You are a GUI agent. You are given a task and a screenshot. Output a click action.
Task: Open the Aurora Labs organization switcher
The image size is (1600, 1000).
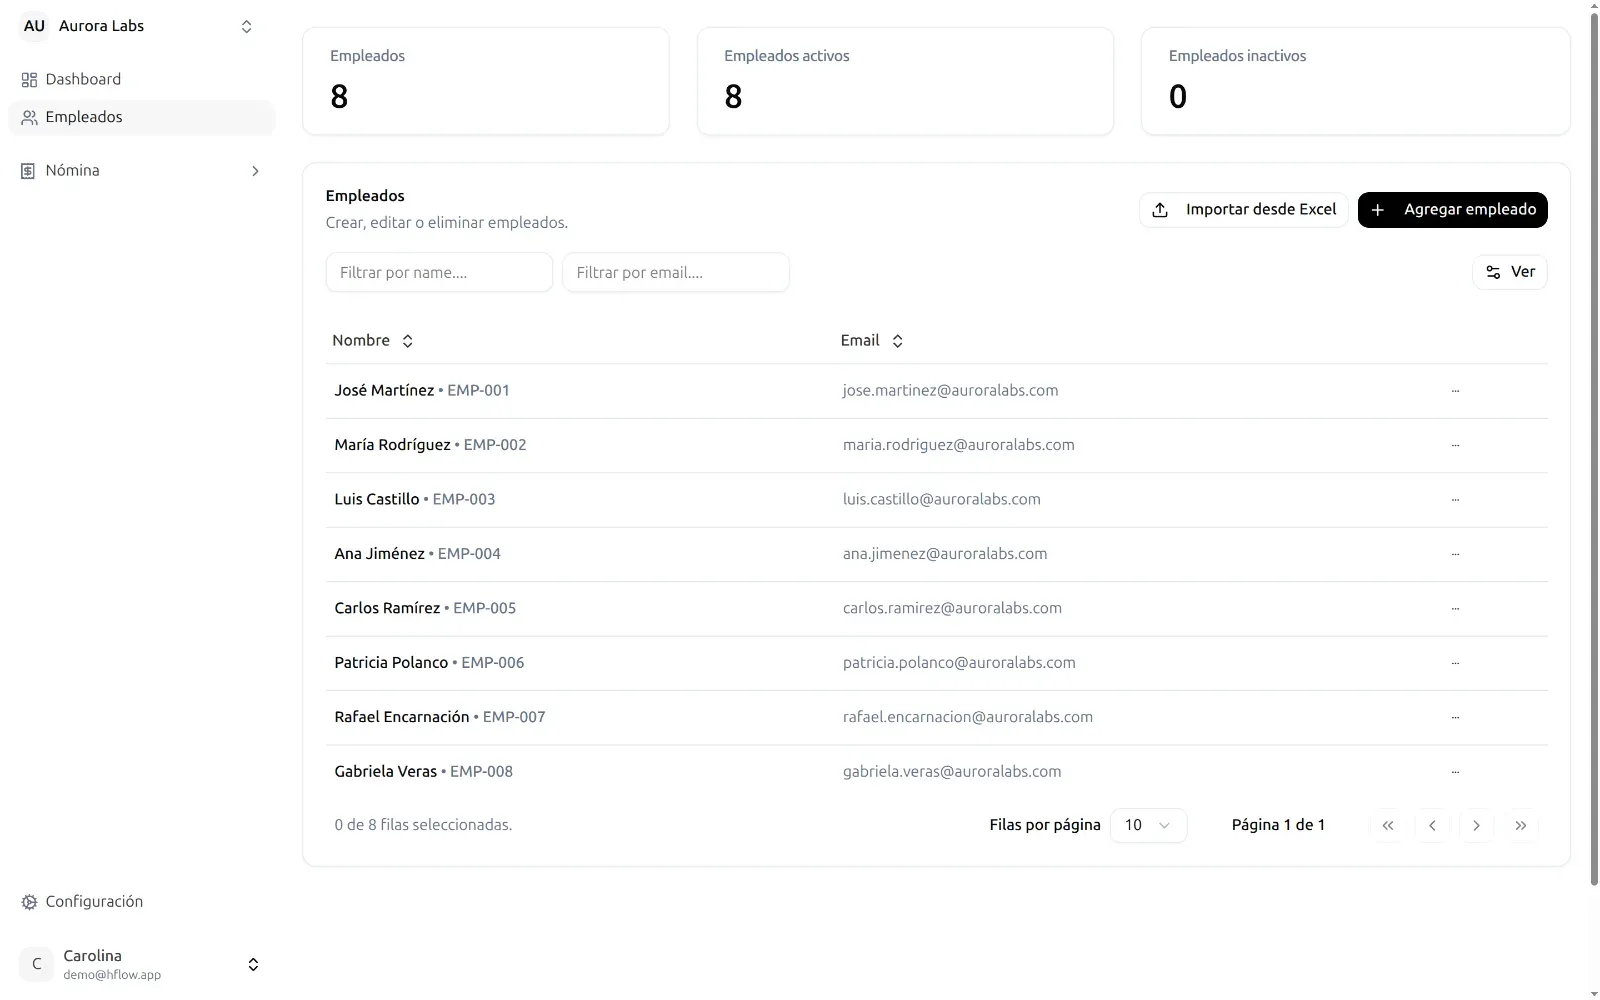(x=139, y=26)
